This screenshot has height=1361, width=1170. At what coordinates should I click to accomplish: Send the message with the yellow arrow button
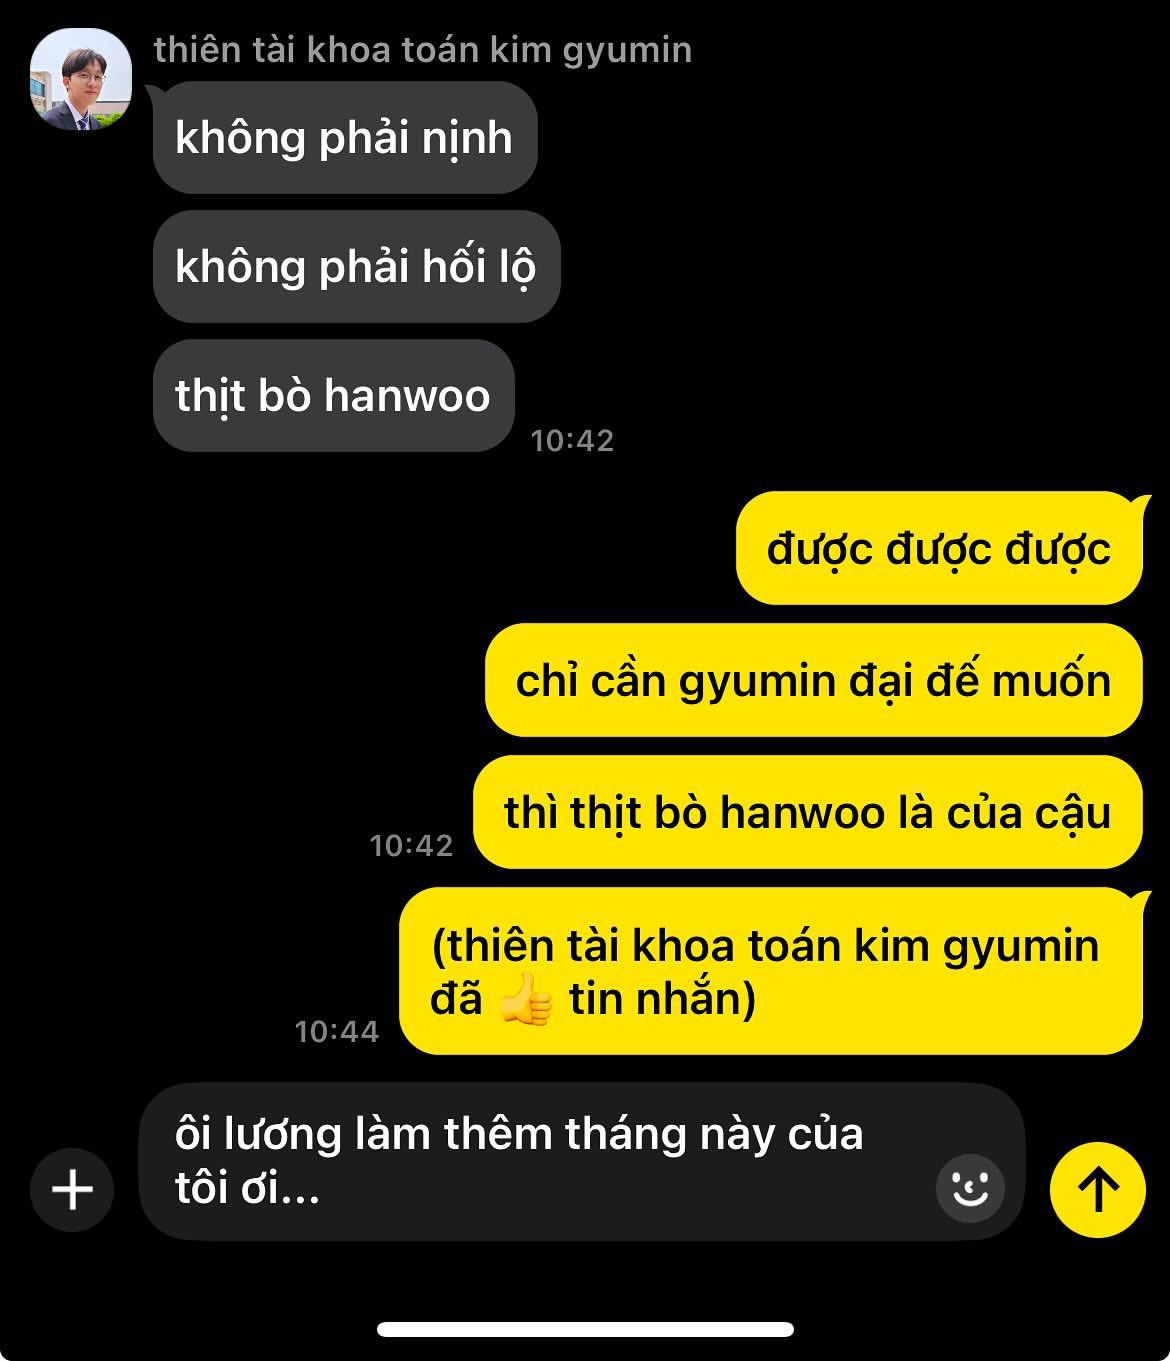1098,1190
